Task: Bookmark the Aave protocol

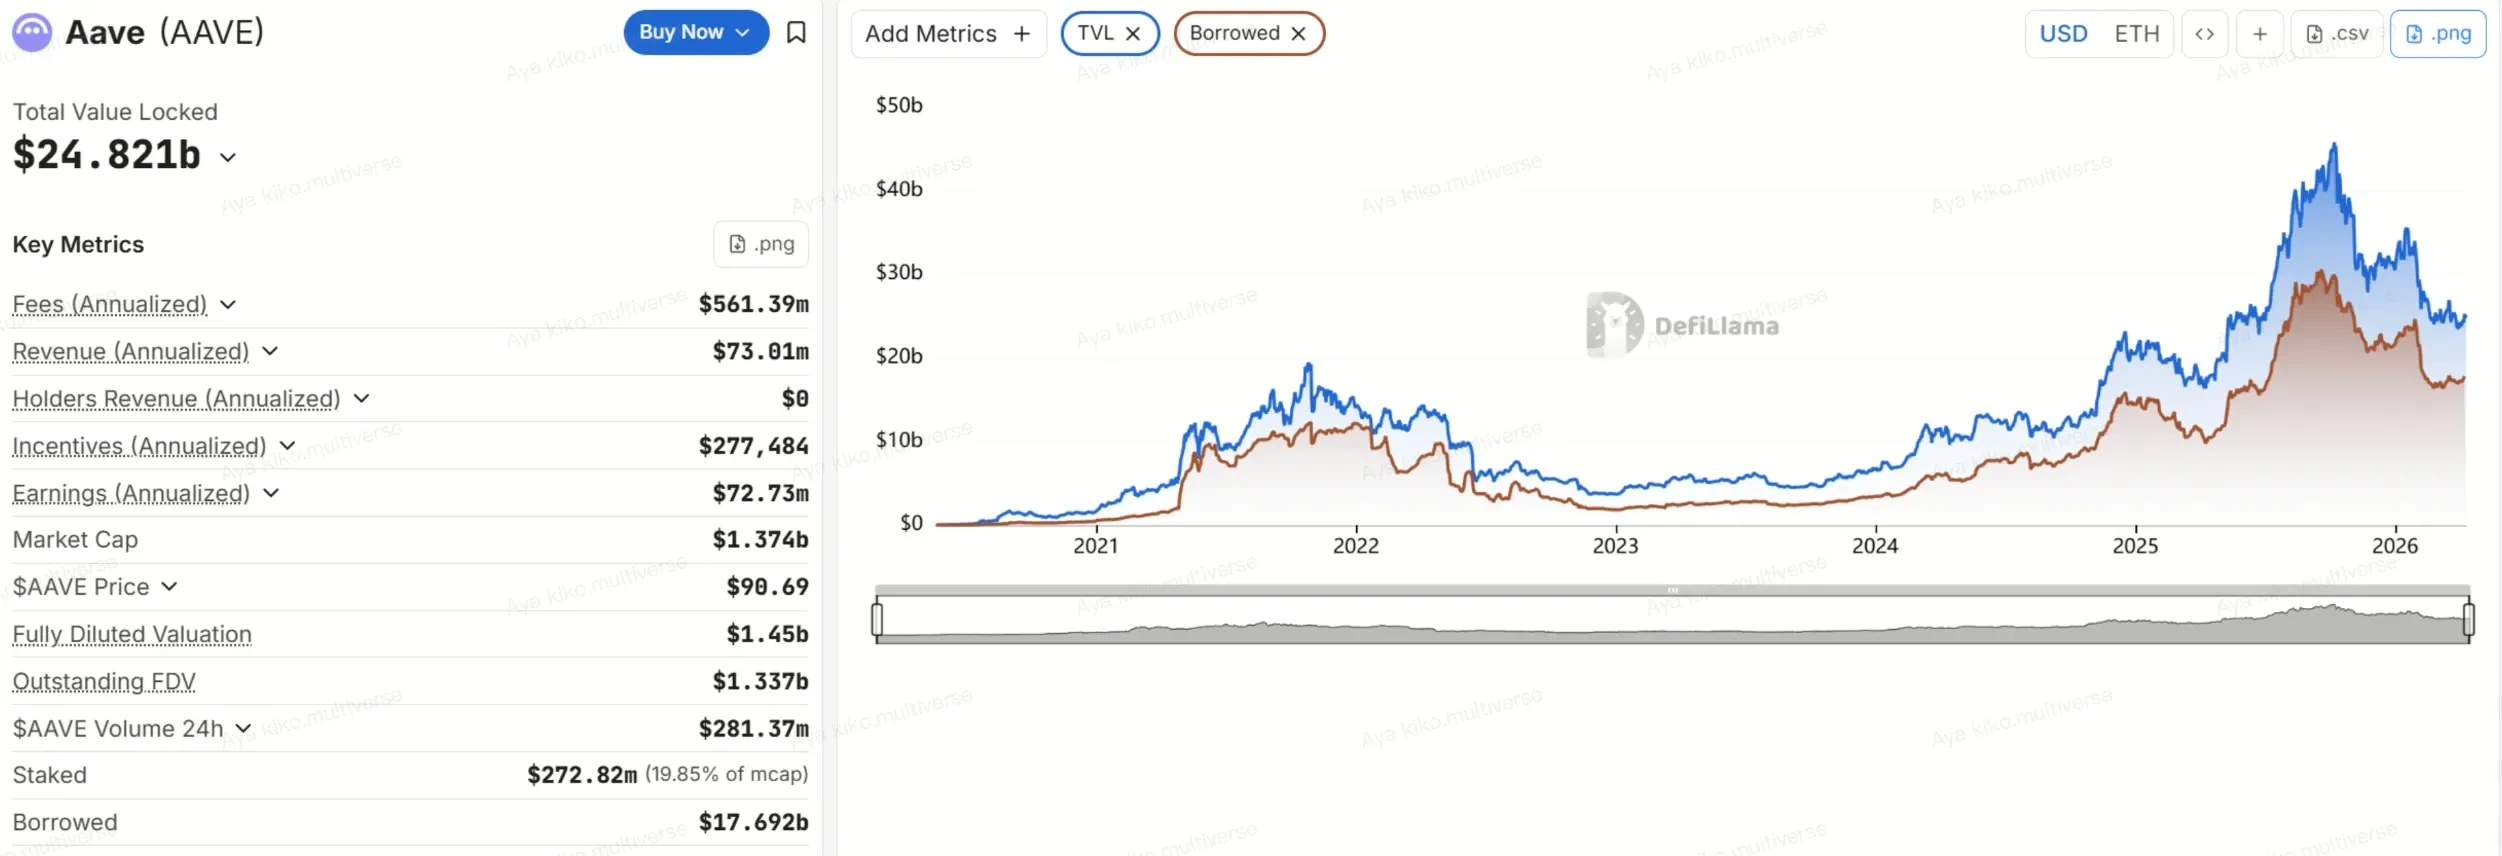Action: [796, 33]
